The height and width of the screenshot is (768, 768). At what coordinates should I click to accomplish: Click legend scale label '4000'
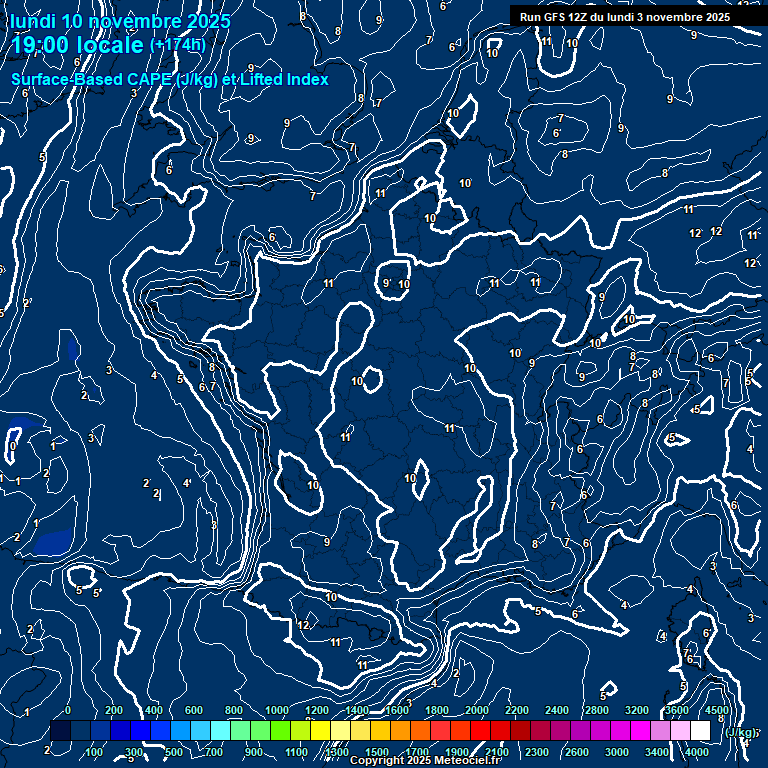(x=696, y=752)
